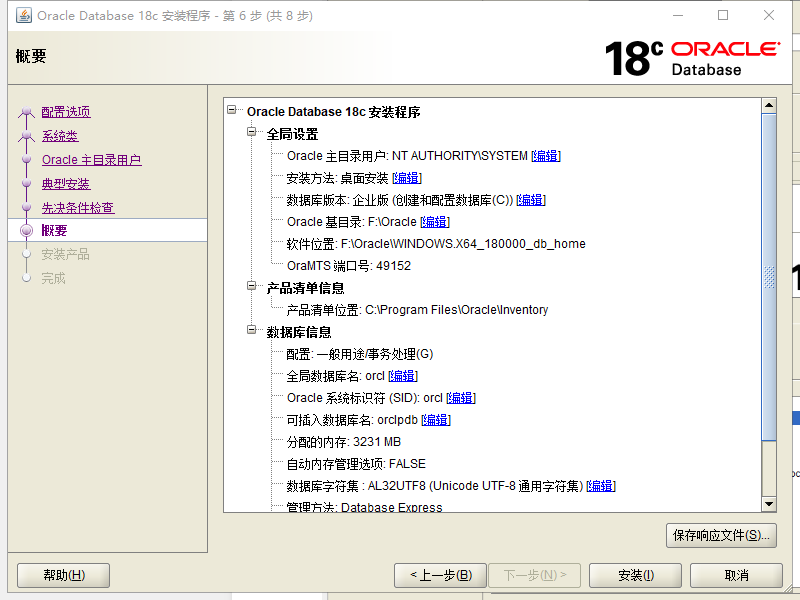Collapse the 数据库信息 section
The height and width of the screenshot is (600, 800).
tap(252, 330)
